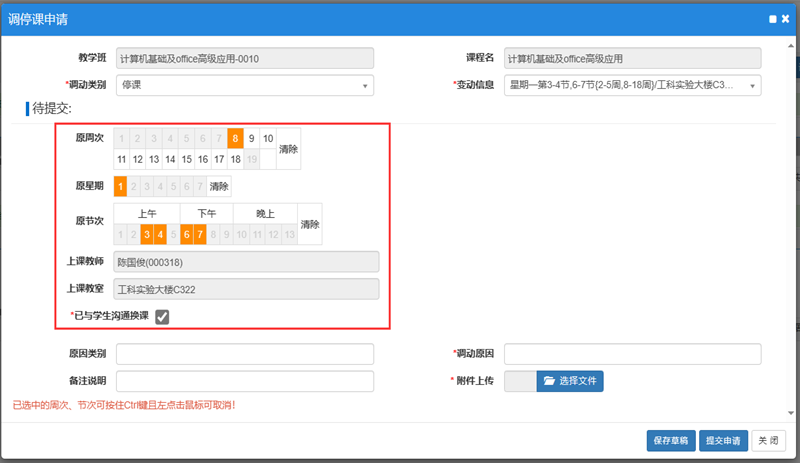
Task: Click into the 调动原因 input field
Action: coord(632,354)
